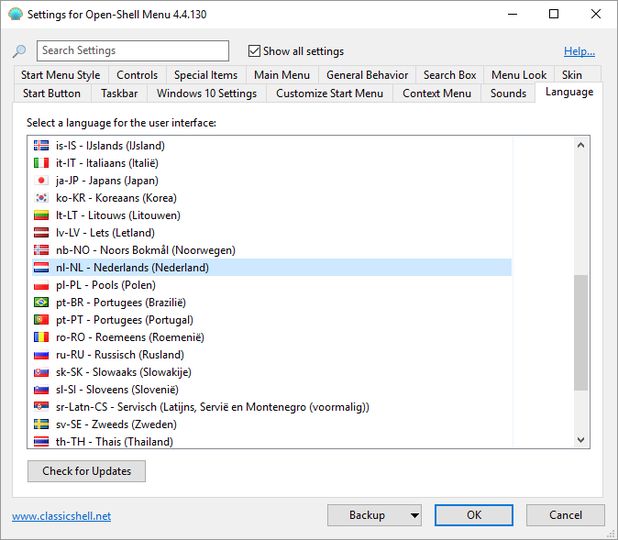Click the Japanese flag icon
Screen dimensions: 618x540
(x=41, y=180)
